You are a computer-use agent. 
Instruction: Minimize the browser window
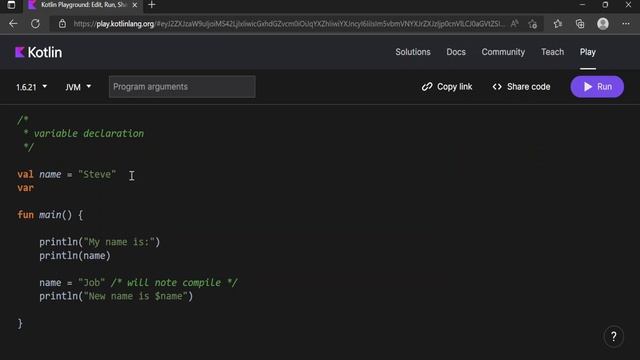click(582, 5)
